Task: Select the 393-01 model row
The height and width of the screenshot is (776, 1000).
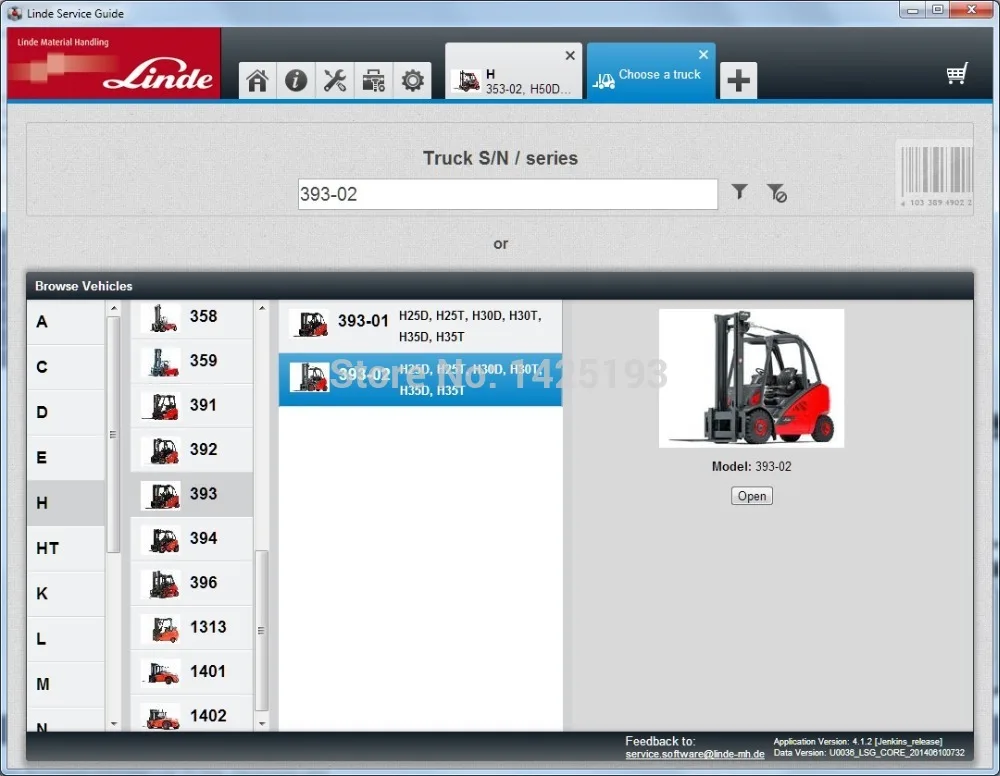Action: (420, 326)
